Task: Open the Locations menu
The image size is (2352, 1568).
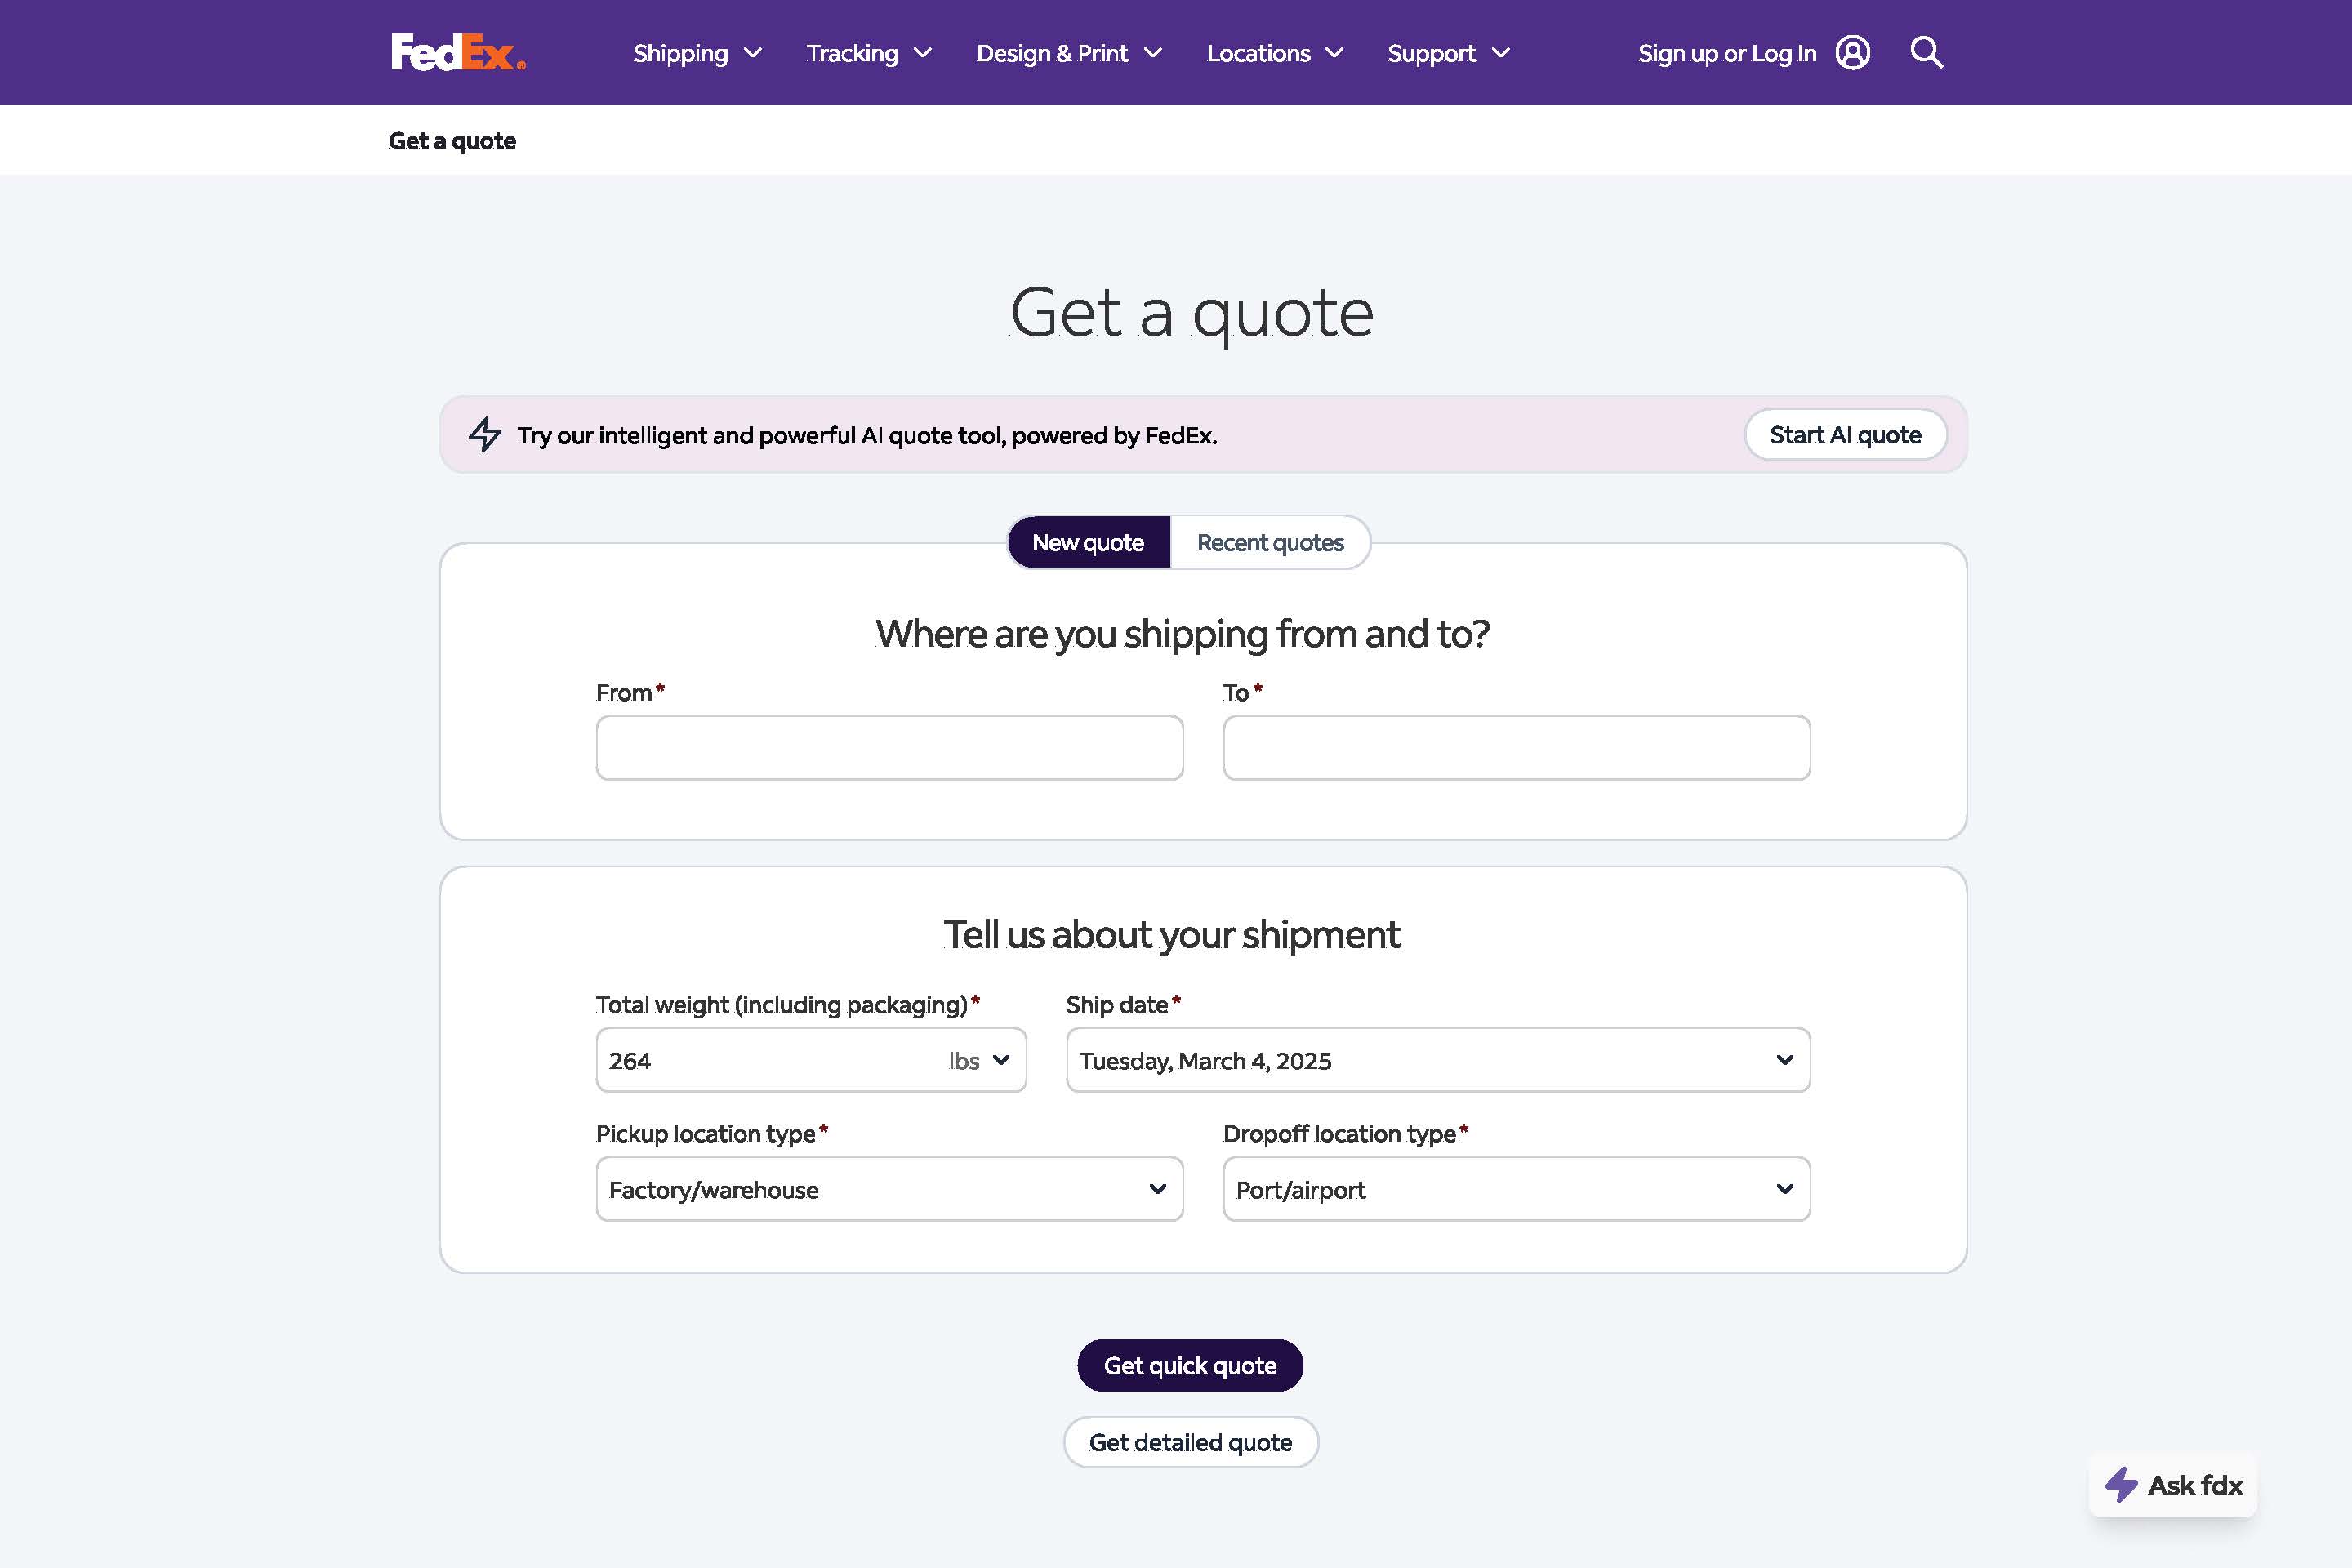Action: click(x=1275, y=53)
